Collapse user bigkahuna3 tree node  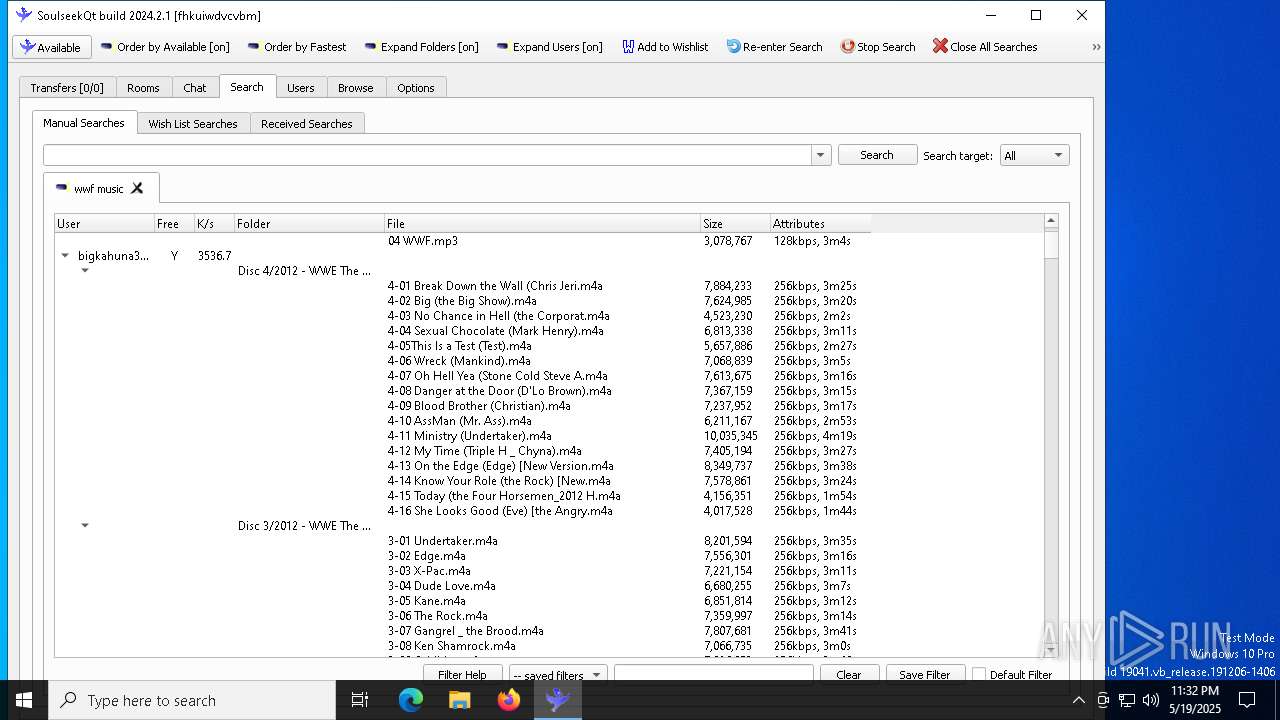click(65, 256)
